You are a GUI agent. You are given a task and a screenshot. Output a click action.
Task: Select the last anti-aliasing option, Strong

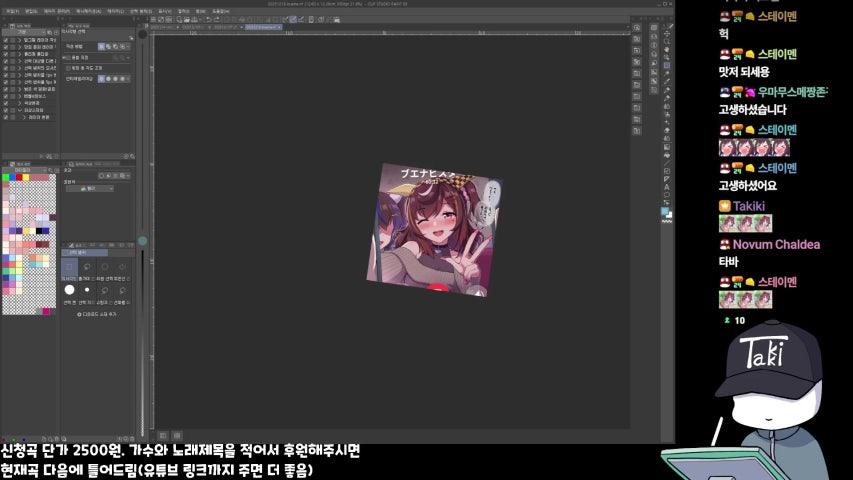122,79
